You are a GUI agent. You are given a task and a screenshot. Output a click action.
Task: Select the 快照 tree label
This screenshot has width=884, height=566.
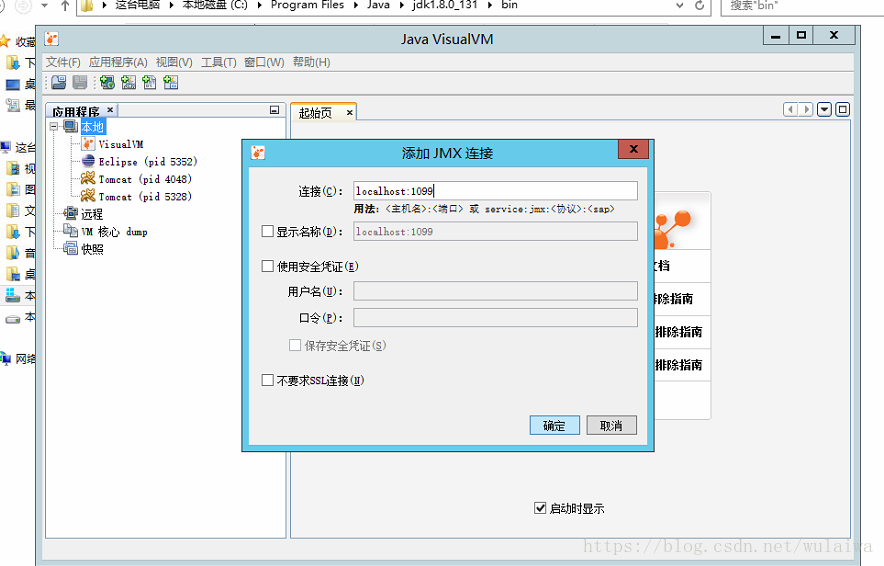(x=92, y=249)
